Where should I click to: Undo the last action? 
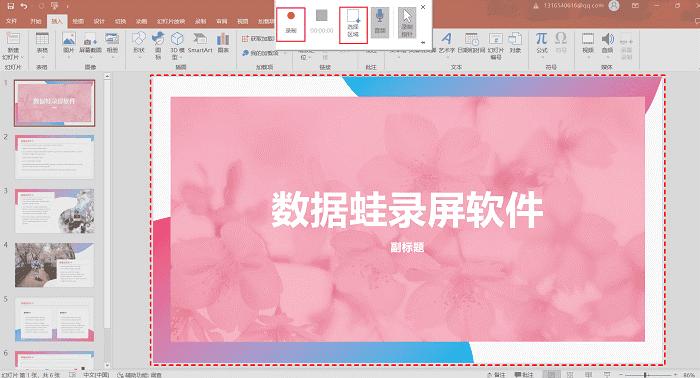tap(24, 6)
